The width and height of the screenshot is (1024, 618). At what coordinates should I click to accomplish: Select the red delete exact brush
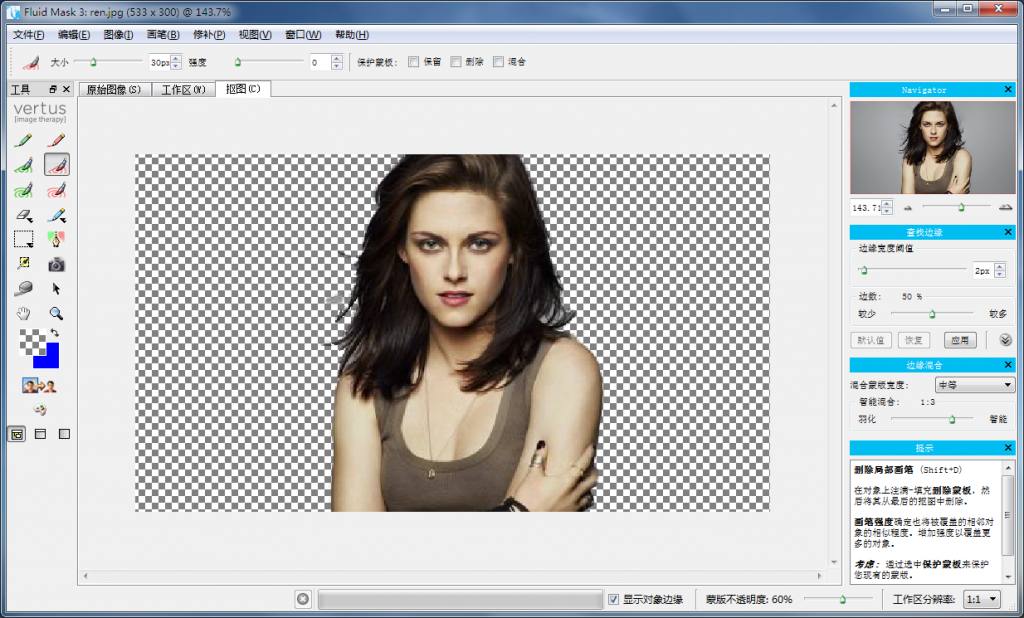(56, 140)
